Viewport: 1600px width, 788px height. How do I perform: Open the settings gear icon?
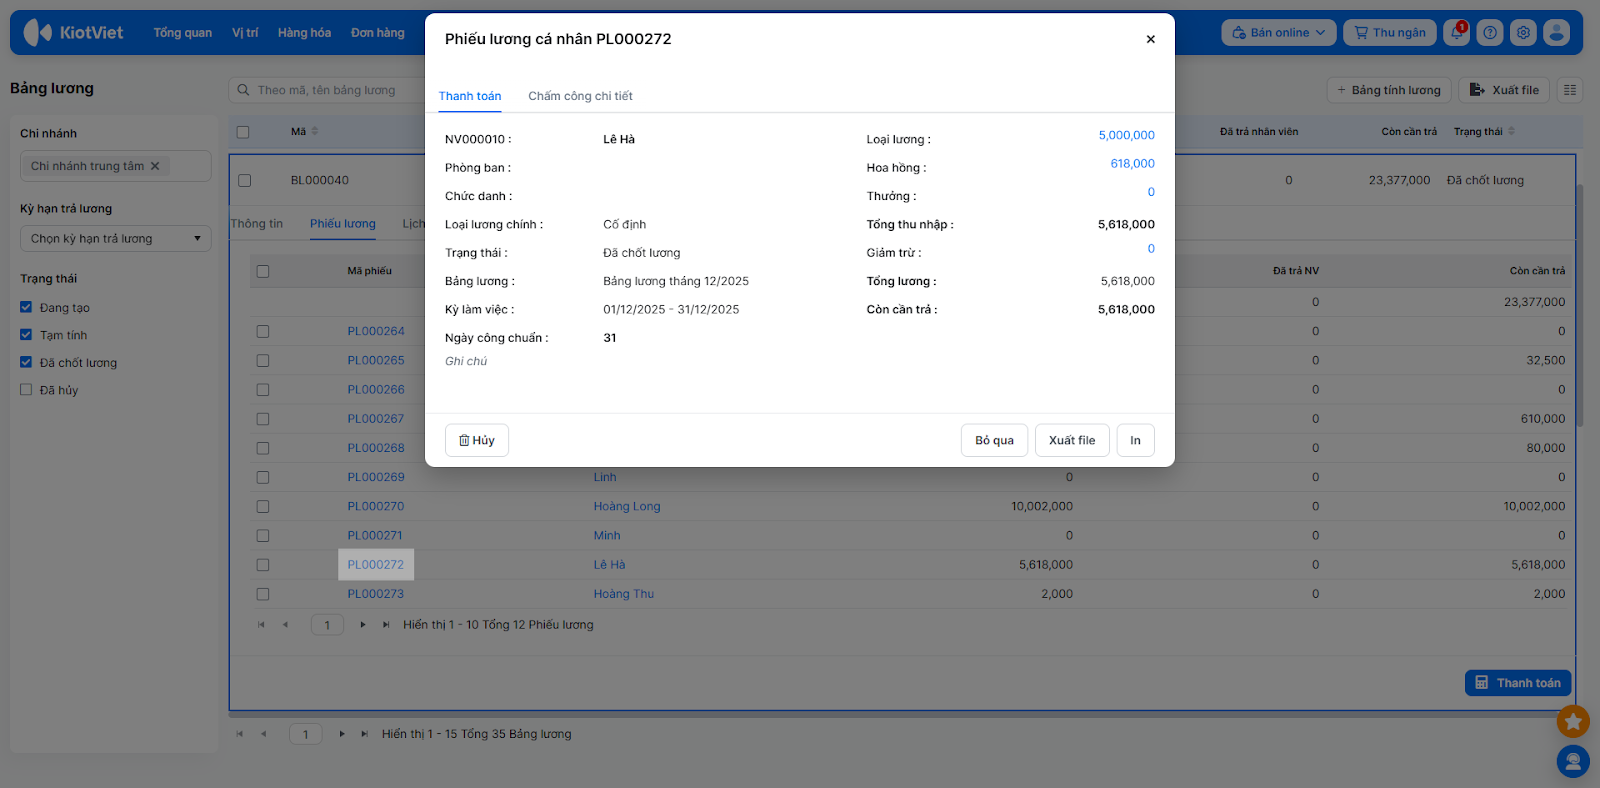coord(1523,33)
